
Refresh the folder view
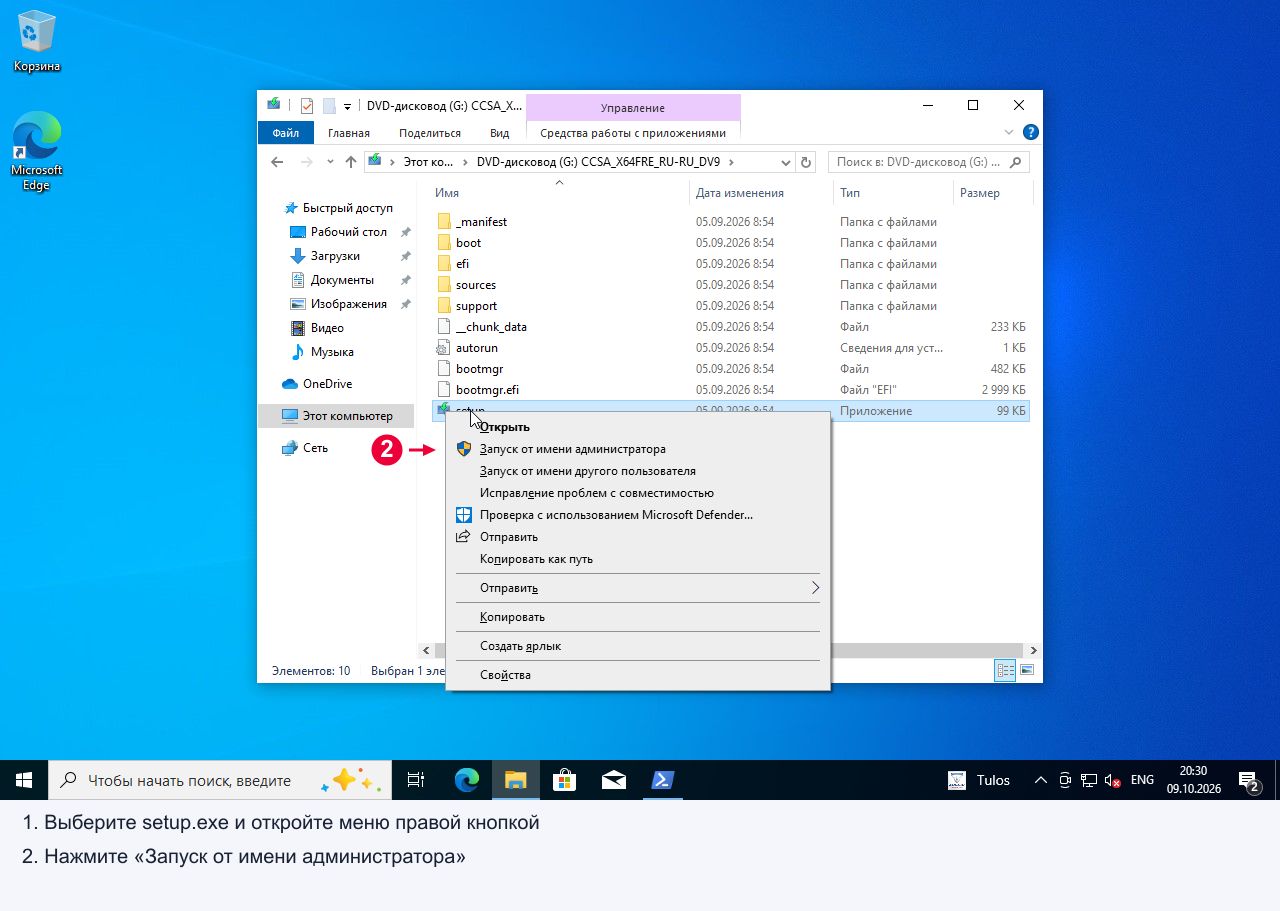pyautogui.click(x=806, y=162)
